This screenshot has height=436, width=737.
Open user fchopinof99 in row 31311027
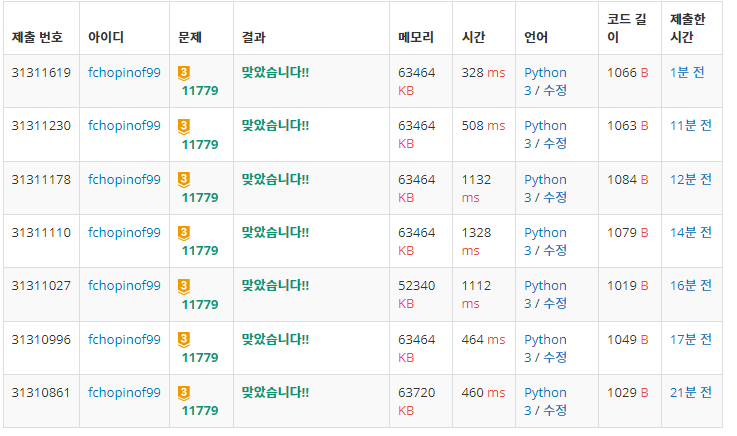point(124,286)
